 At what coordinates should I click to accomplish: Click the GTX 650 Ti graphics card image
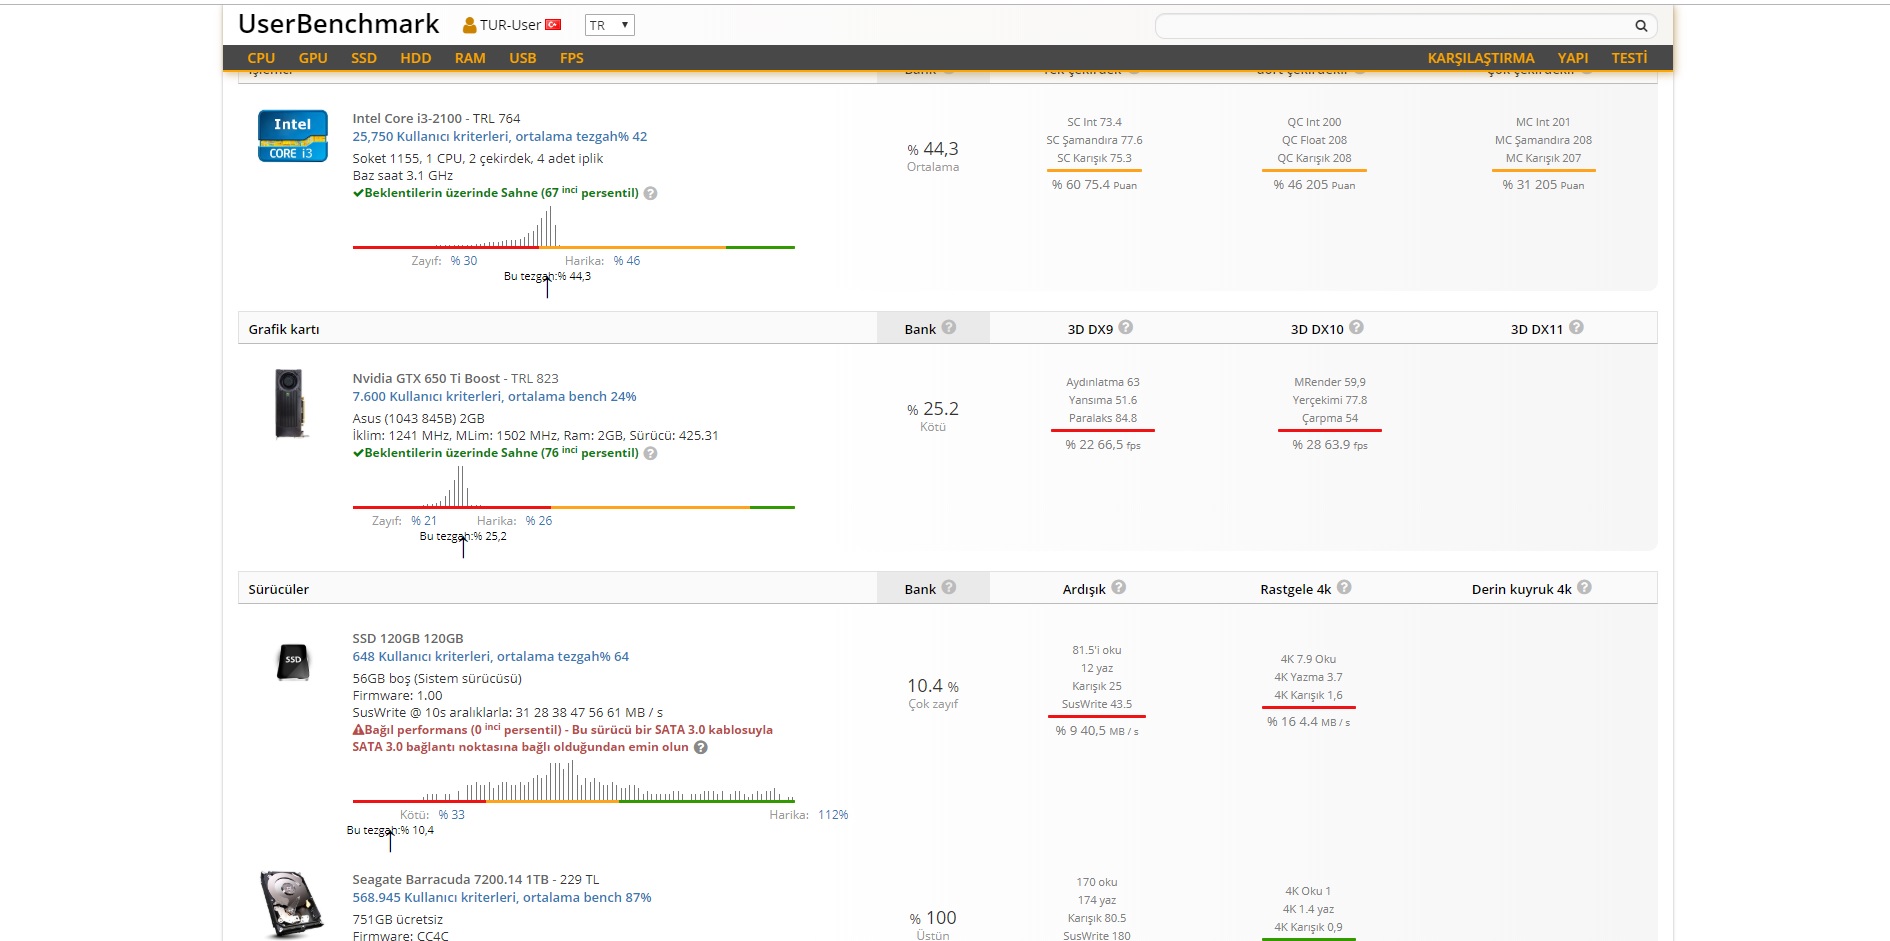[x=290, y=404]
